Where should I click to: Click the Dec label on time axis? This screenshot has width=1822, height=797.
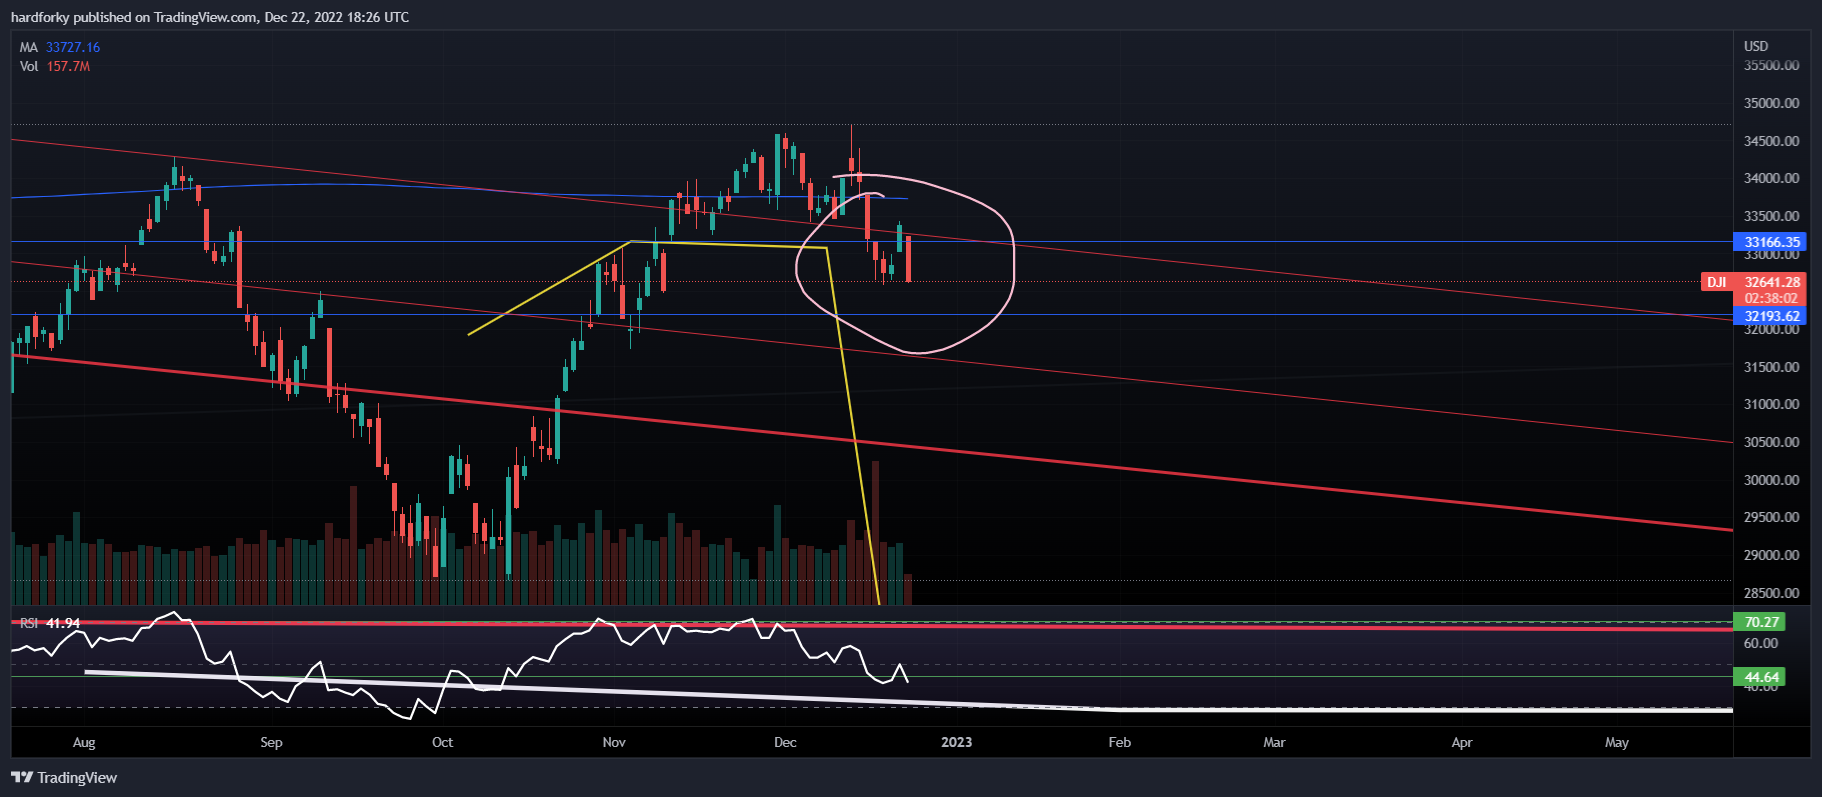785,742
